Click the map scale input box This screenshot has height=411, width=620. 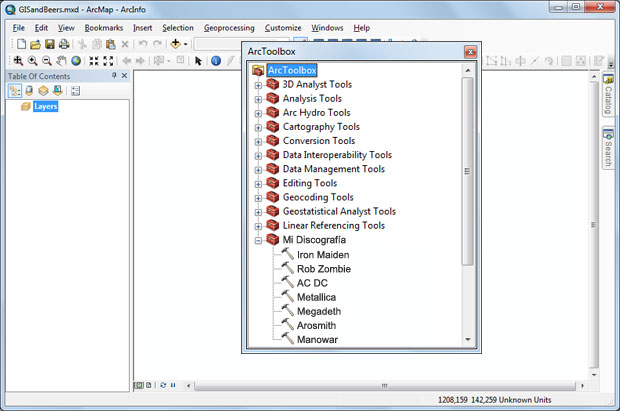click(219, 44)
